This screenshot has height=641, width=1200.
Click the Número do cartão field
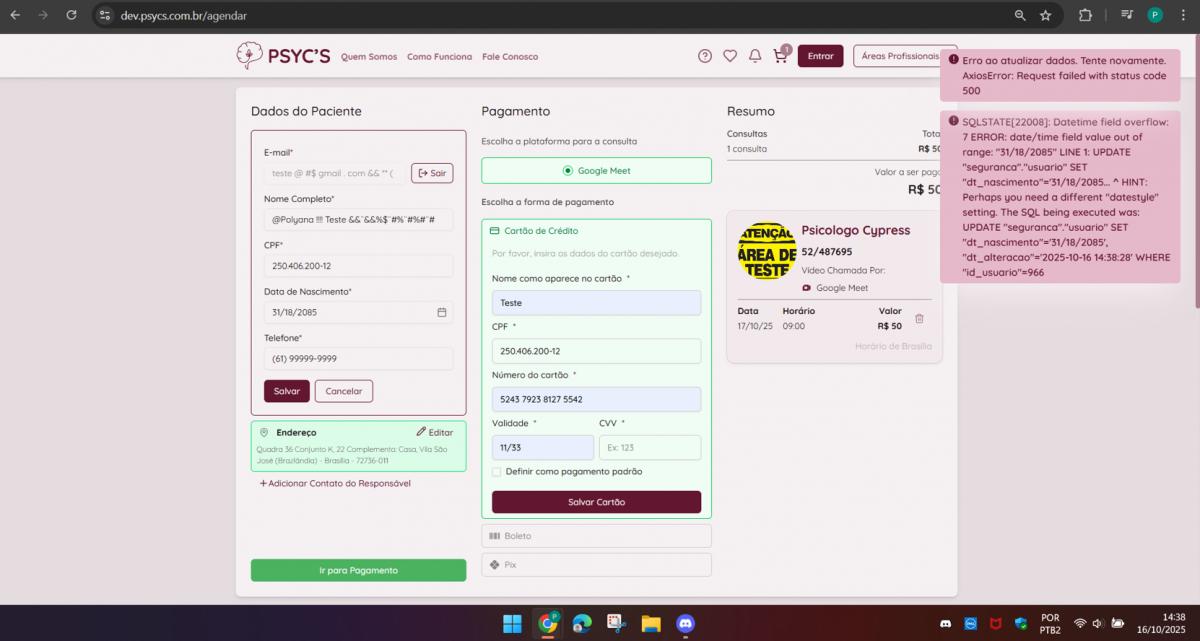596,399
